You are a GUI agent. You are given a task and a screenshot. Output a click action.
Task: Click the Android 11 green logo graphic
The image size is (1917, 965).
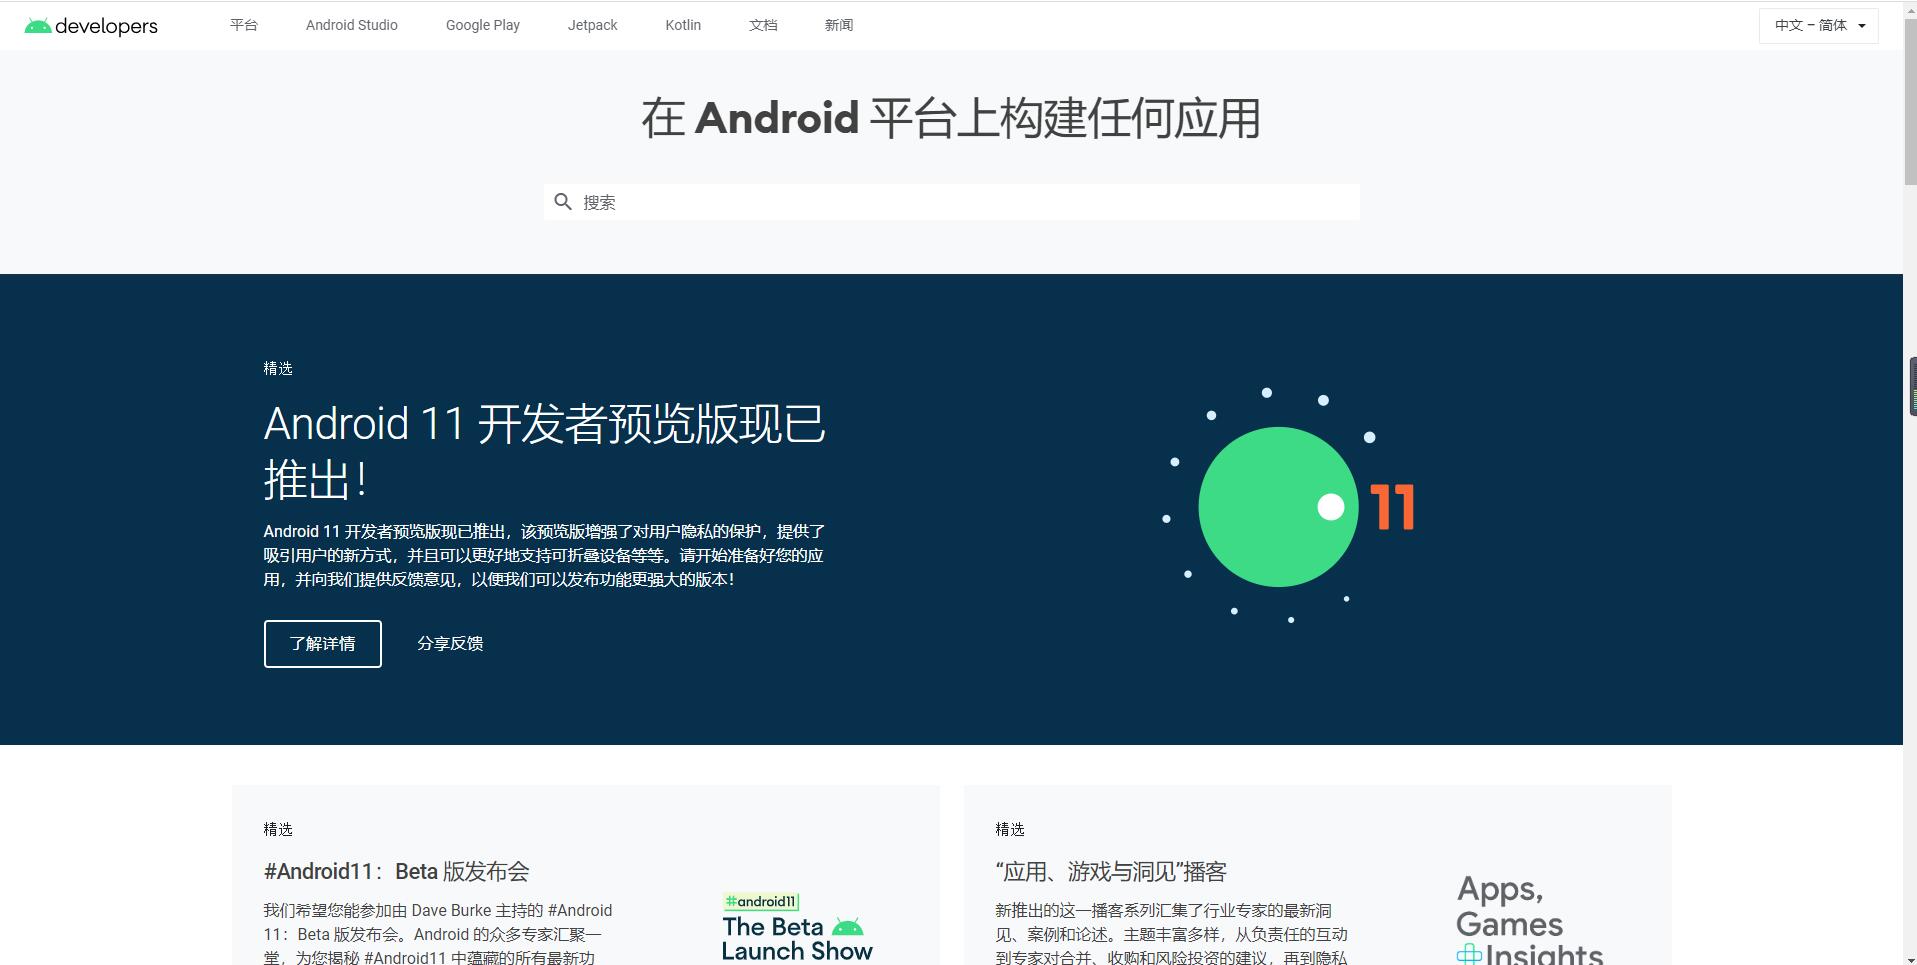tap(1278, 506)
